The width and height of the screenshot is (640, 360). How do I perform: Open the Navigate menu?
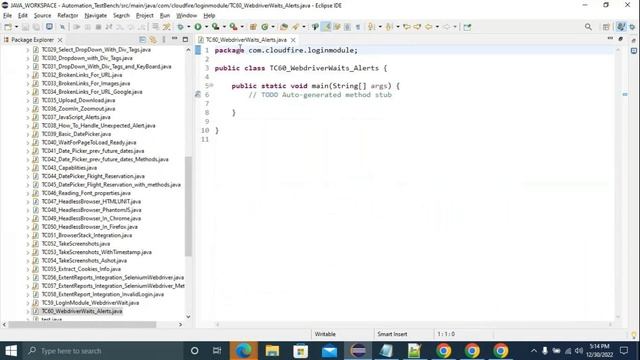click(96, 16)
